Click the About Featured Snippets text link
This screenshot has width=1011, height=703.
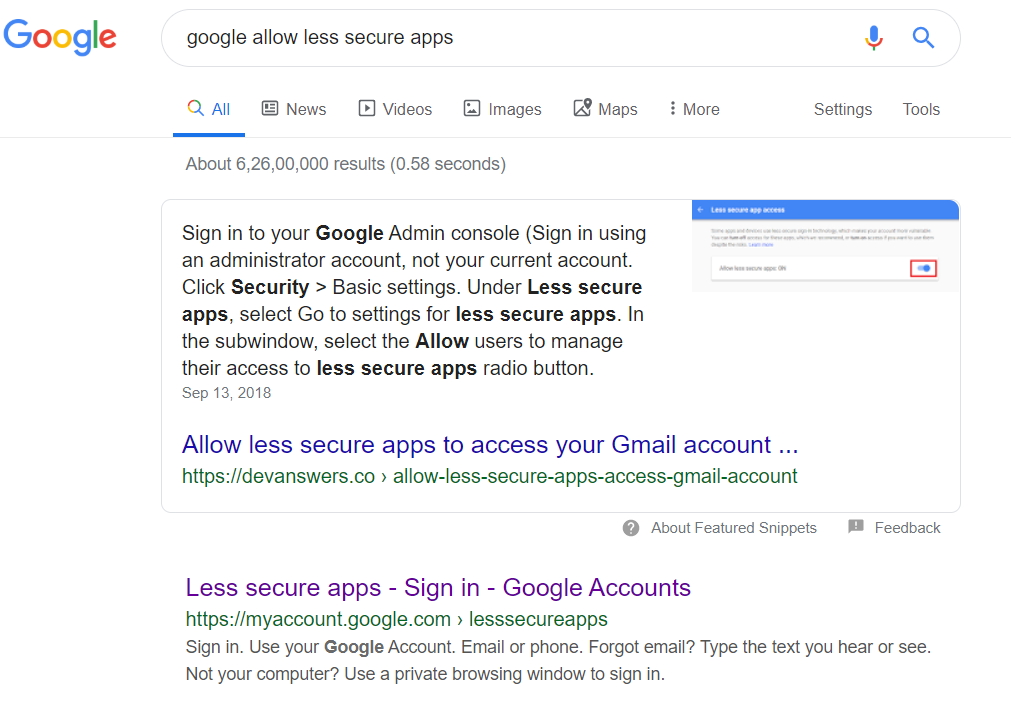[733, 528]
